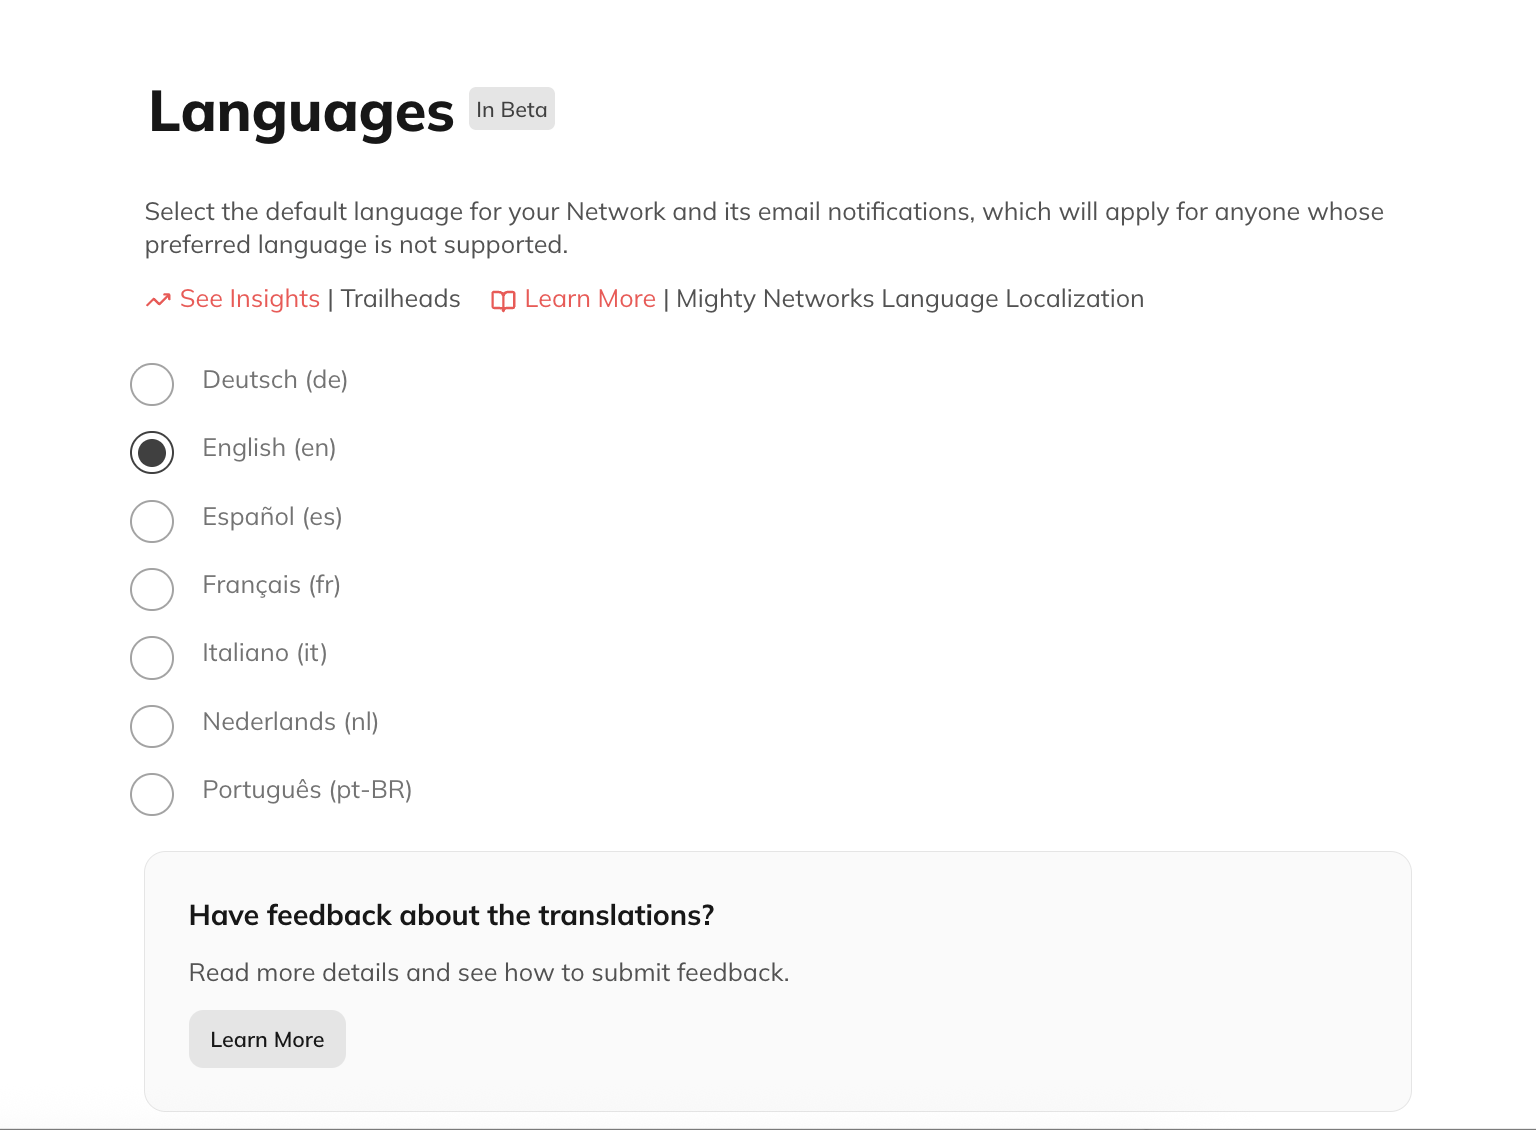Click the English (en) label text
The height and width of the screenshot is (1130, 1536).
[269, 448]
